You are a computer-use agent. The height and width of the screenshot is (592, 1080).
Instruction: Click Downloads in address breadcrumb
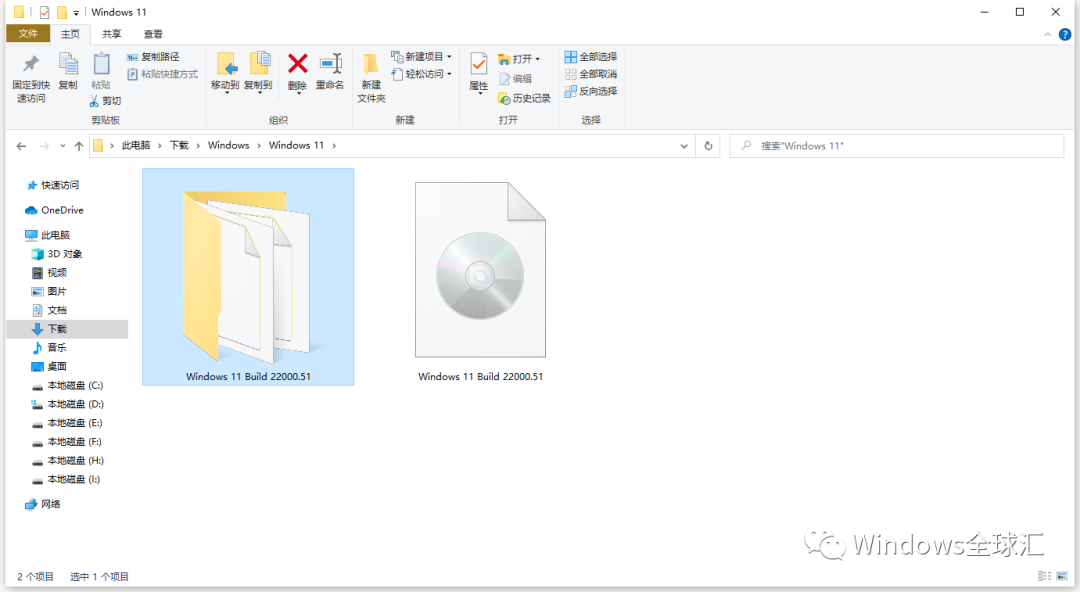179,145
